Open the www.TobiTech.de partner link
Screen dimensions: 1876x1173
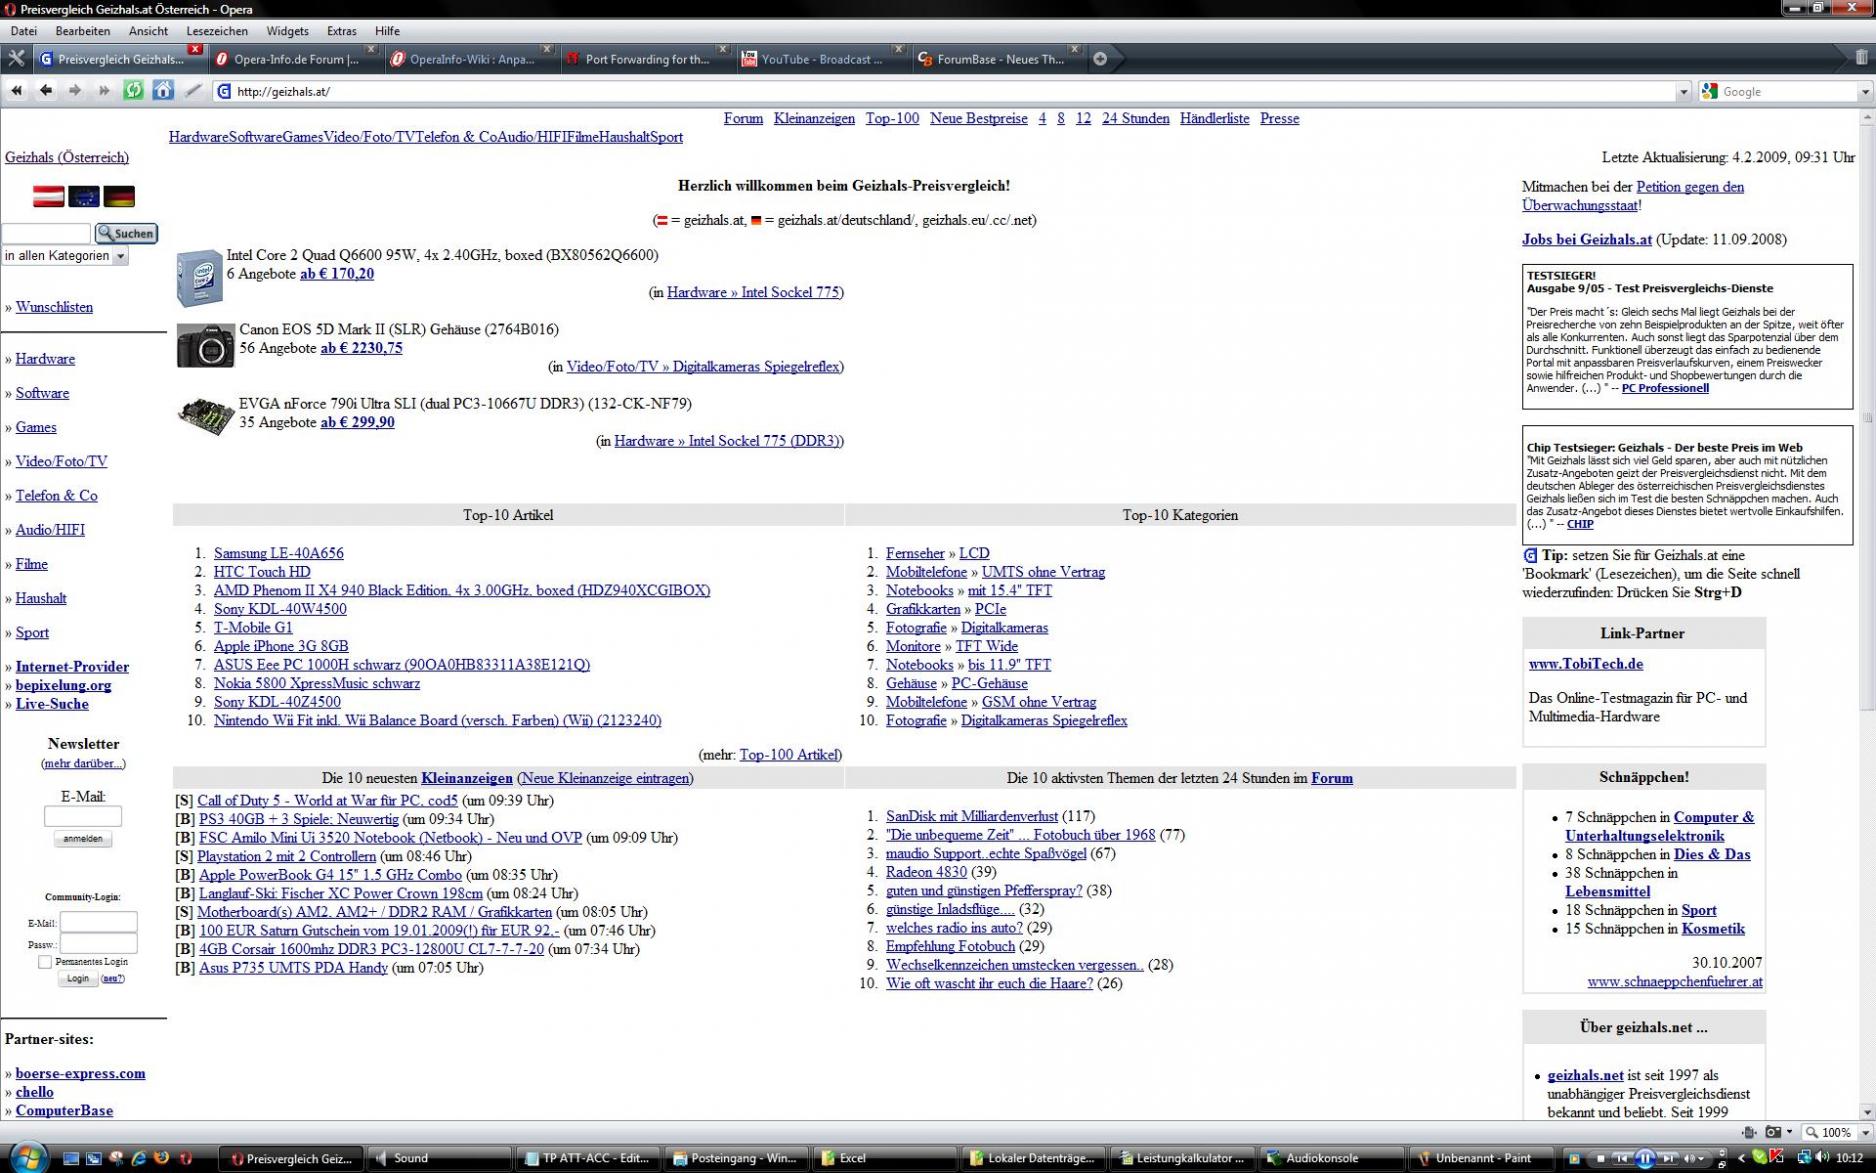[1585, 664]
